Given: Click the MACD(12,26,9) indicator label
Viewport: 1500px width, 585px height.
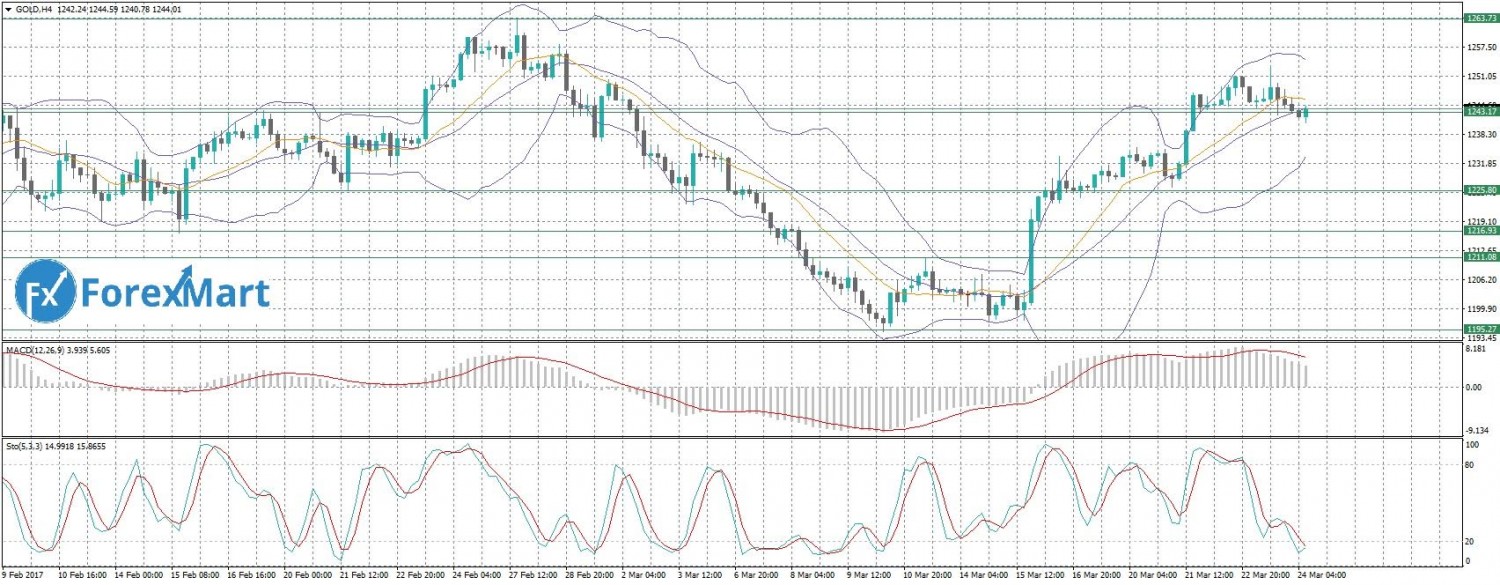Looking at the screenshot, I should [x=40, y=349].
